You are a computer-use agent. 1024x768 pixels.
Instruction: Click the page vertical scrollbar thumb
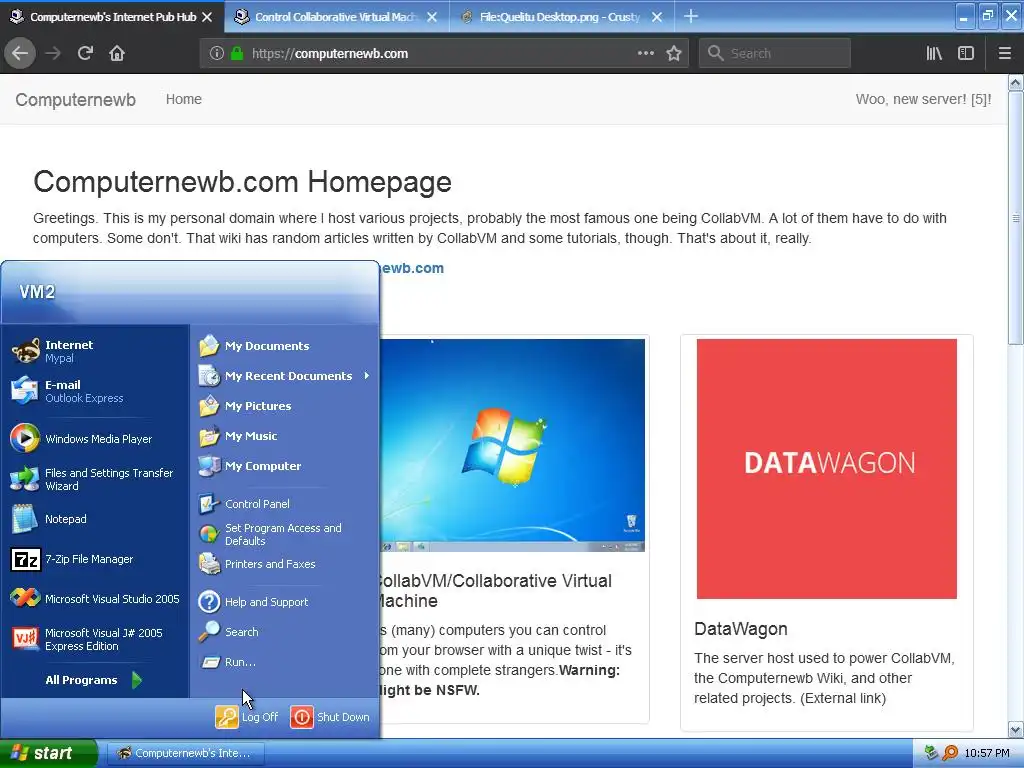pos(1016,218)
